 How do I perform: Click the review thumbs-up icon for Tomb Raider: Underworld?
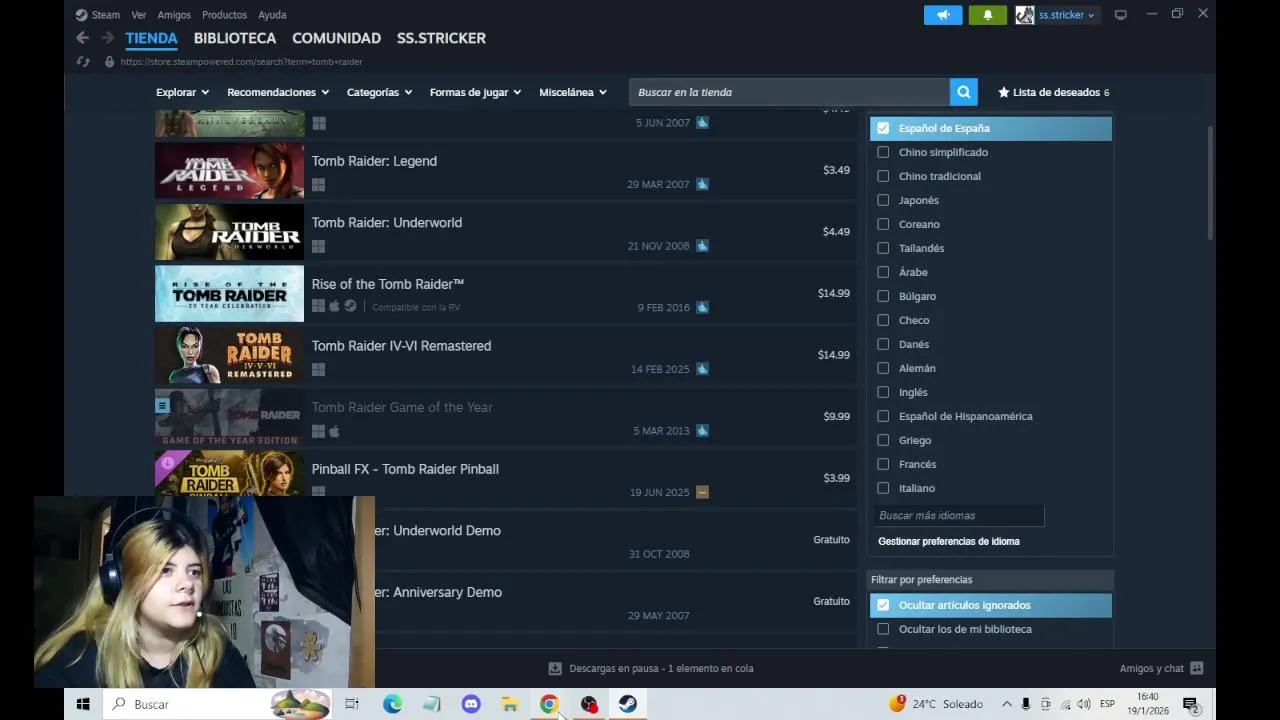pos(702,246)
